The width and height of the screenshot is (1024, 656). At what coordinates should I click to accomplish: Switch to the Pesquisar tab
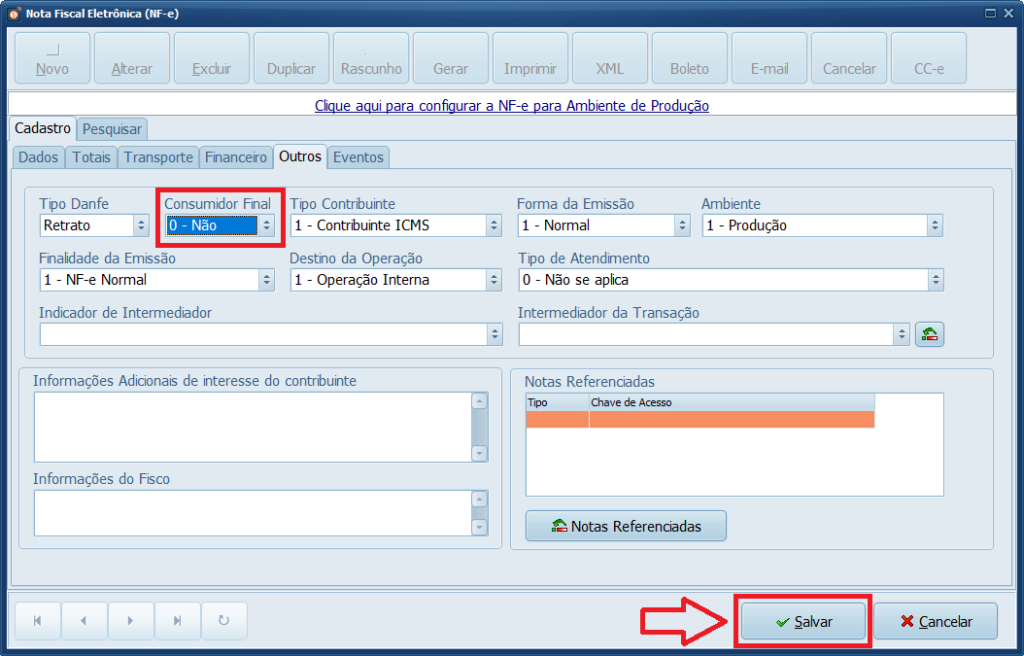111,129
